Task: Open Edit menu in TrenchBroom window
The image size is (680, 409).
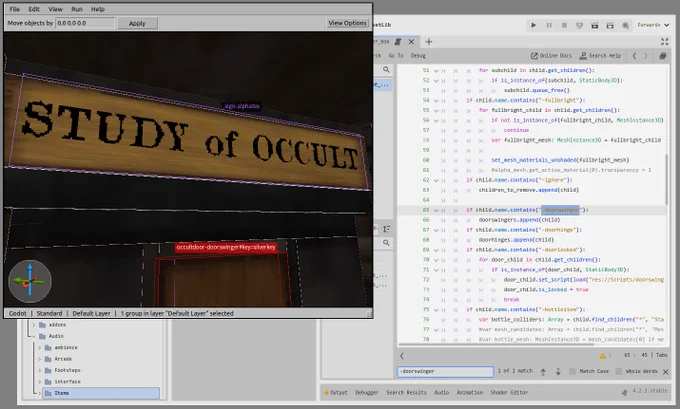Action: 34,9
